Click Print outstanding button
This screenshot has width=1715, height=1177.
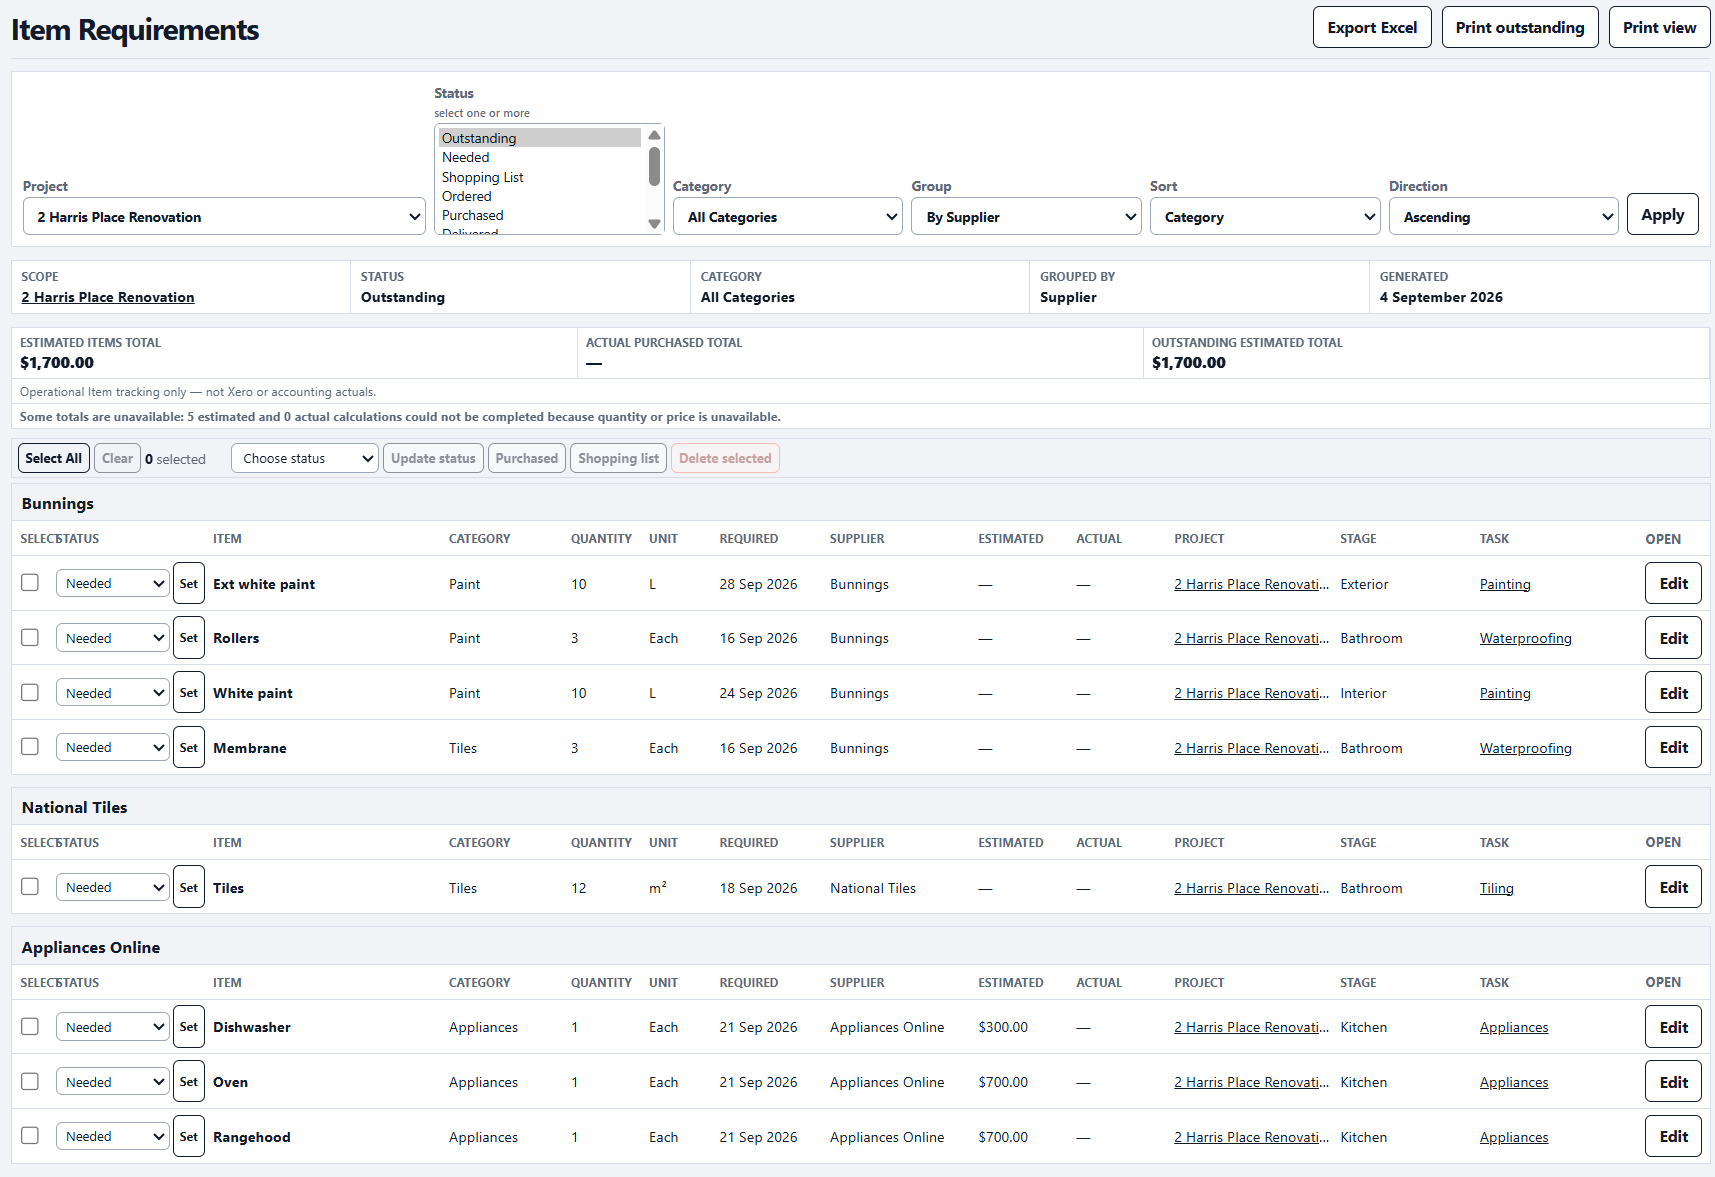point(1520,27)
